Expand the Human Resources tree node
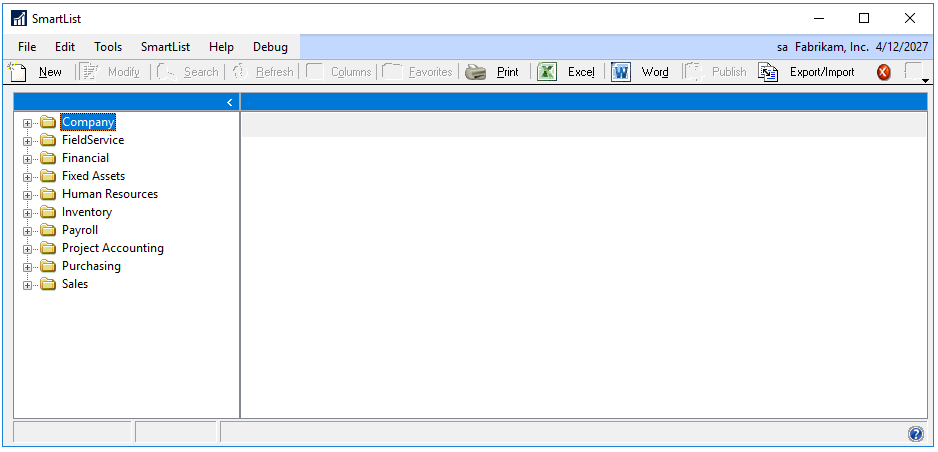938x452 pixels. pyautogui.click(x=27, y=196)
